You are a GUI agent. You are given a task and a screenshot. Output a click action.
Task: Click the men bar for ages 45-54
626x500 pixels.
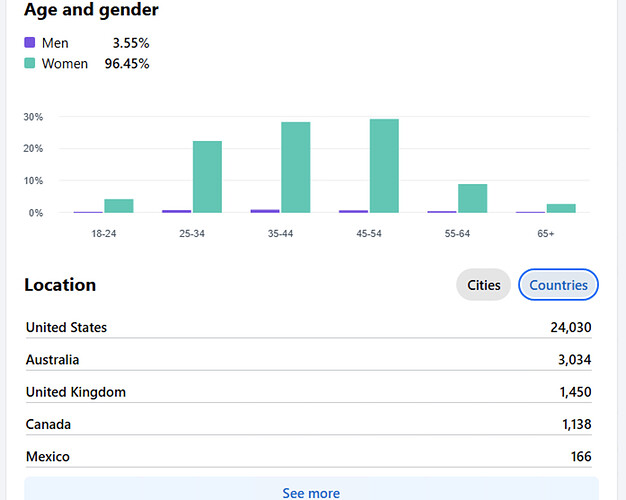click(x=353, y=211)
